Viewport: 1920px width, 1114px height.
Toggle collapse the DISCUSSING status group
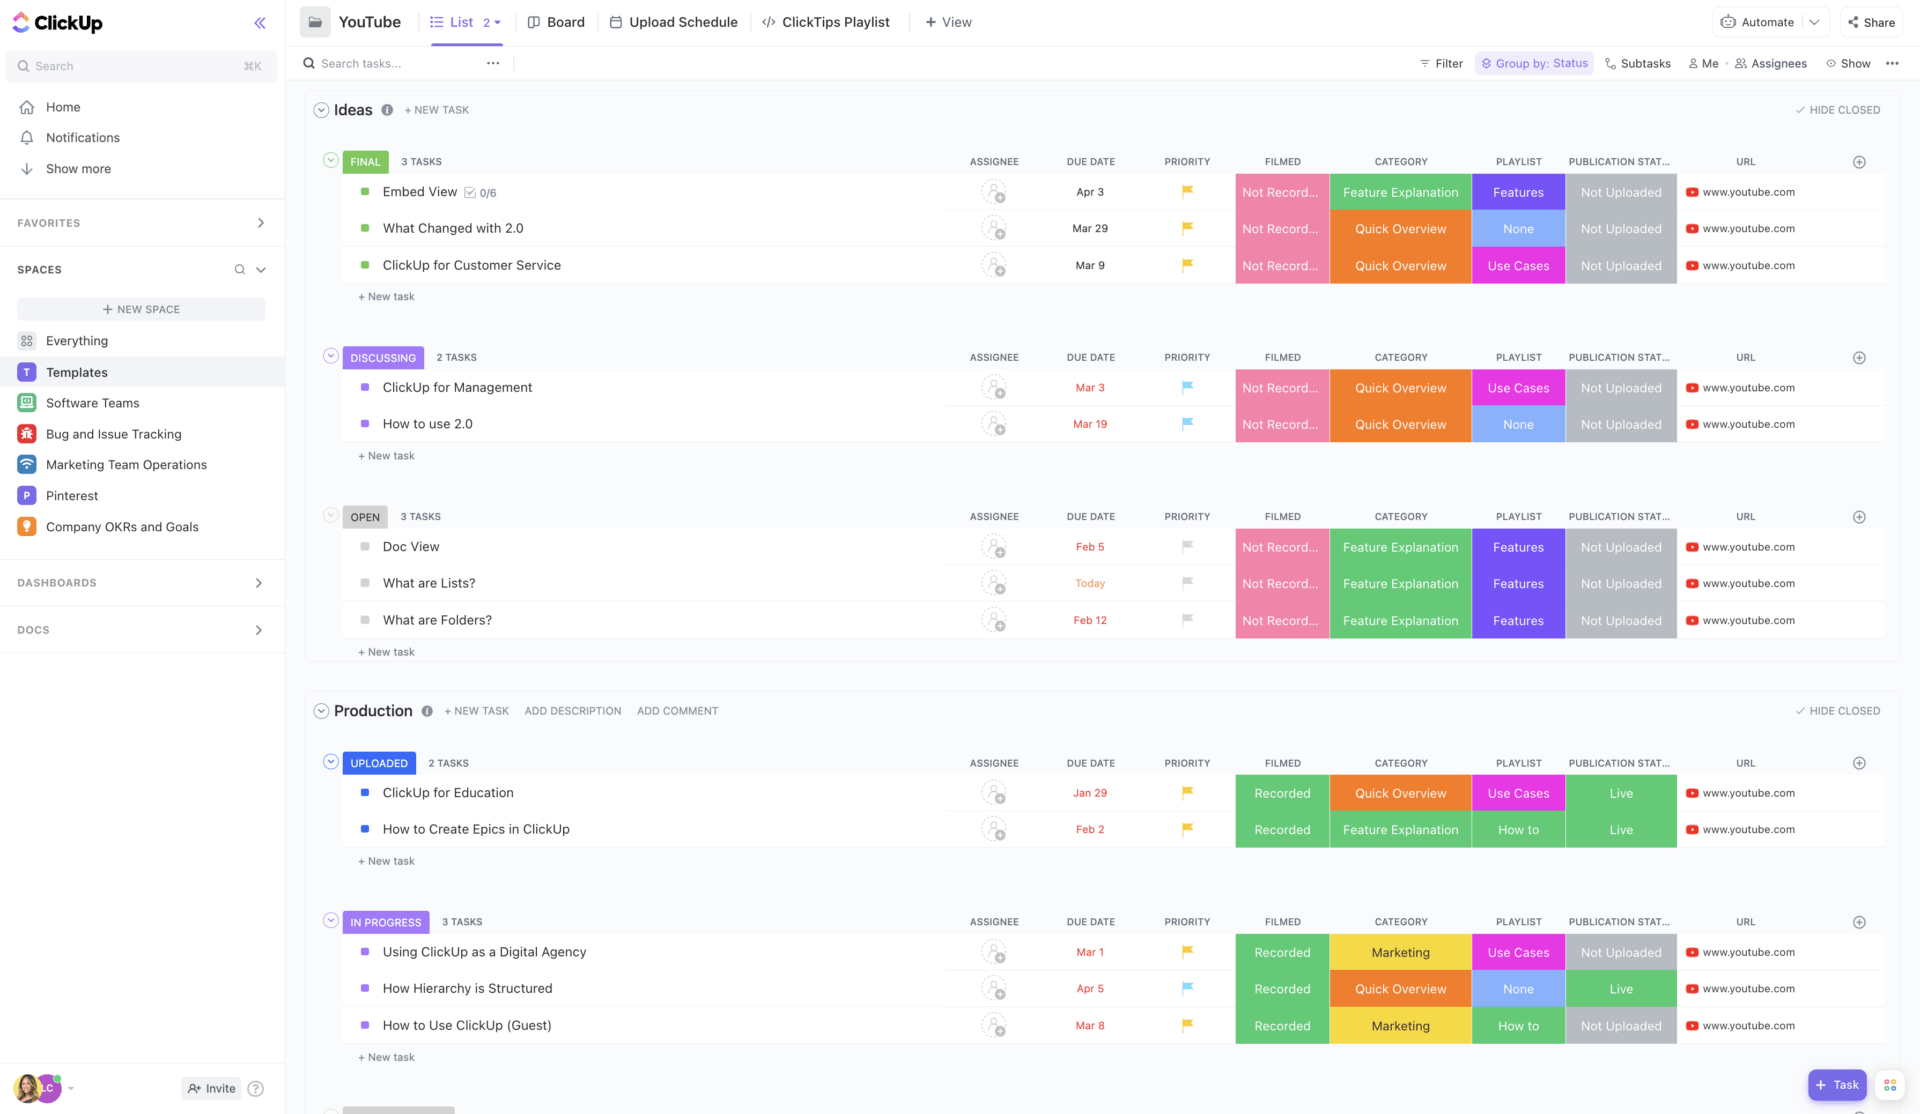point(329,355)
